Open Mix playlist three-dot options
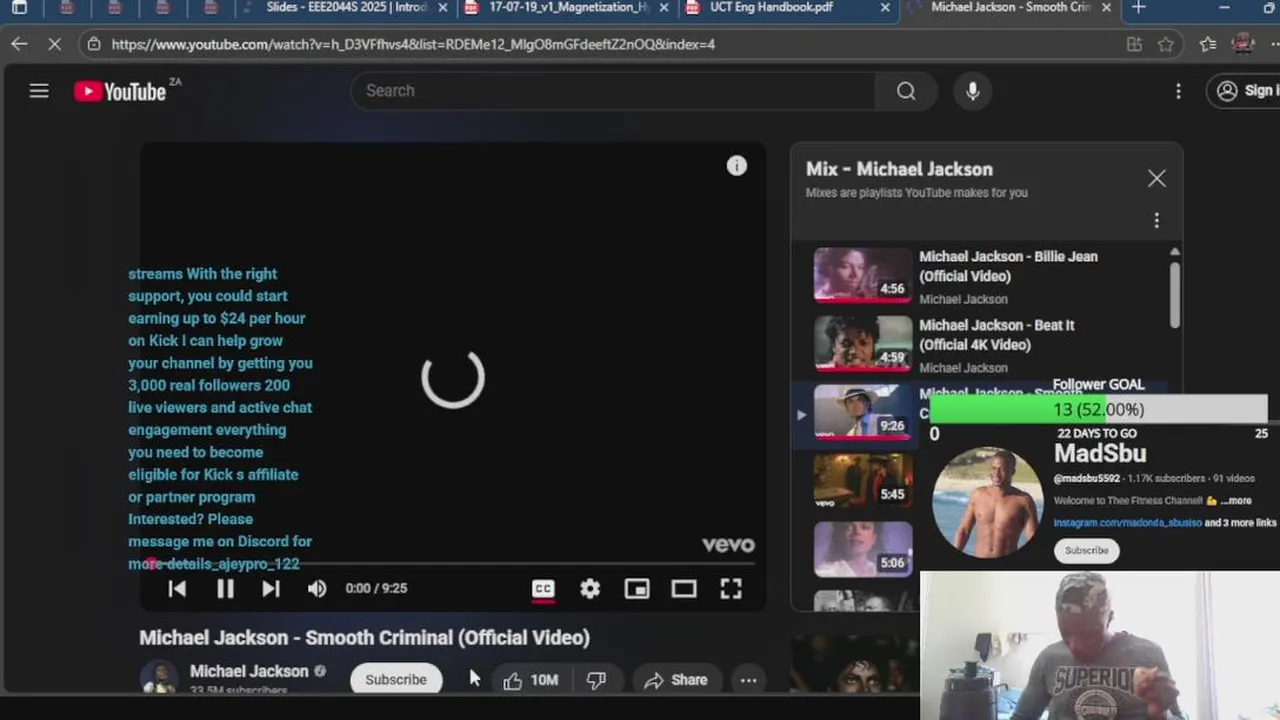Viewport: 1280px width, 720px height. [x=1157, y=220]
